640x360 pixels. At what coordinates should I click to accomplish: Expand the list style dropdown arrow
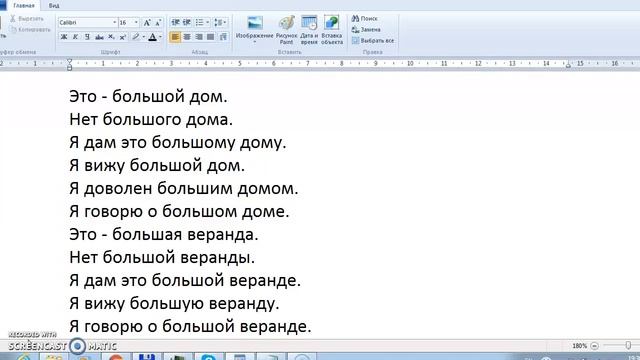207,22
